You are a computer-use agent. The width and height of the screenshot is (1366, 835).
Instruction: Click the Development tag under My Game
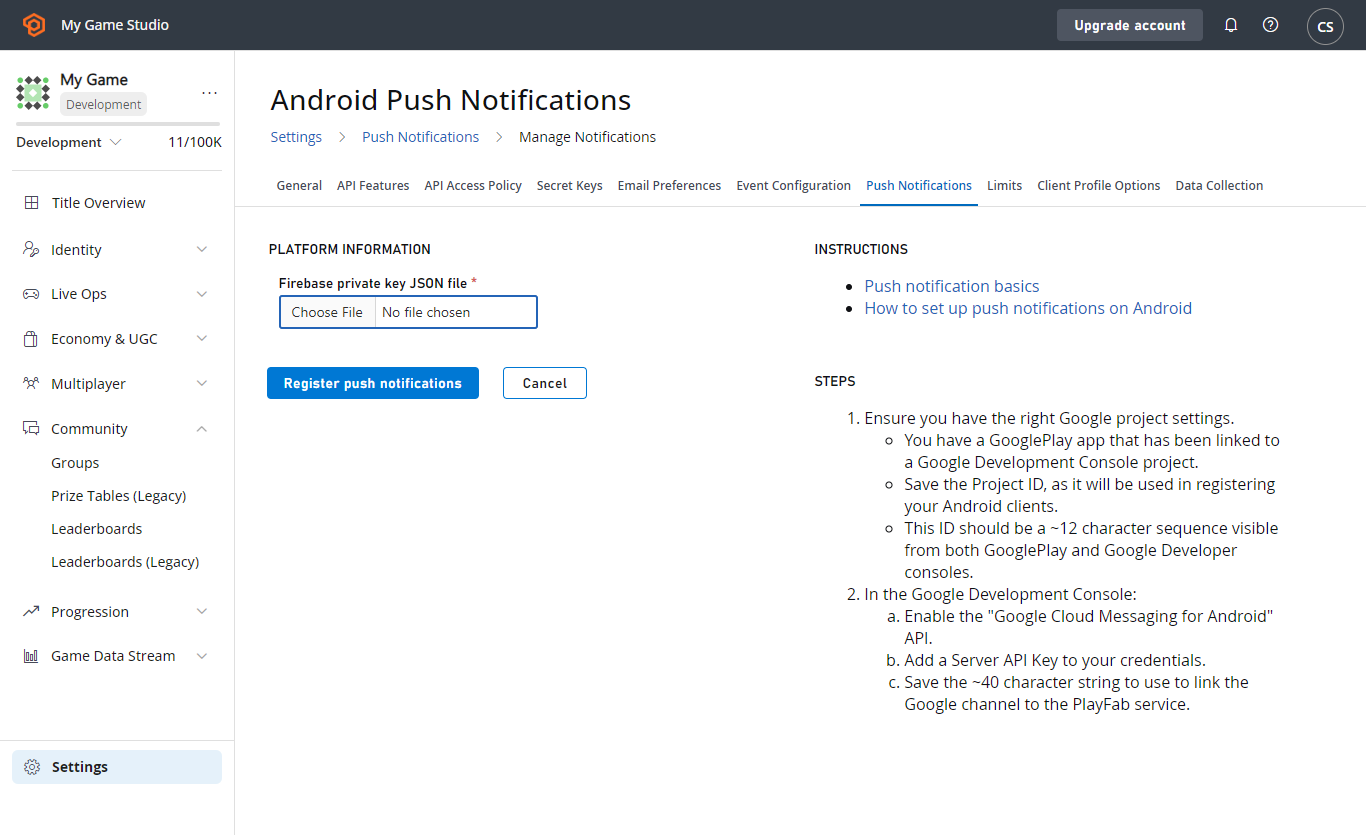(104, 104)
